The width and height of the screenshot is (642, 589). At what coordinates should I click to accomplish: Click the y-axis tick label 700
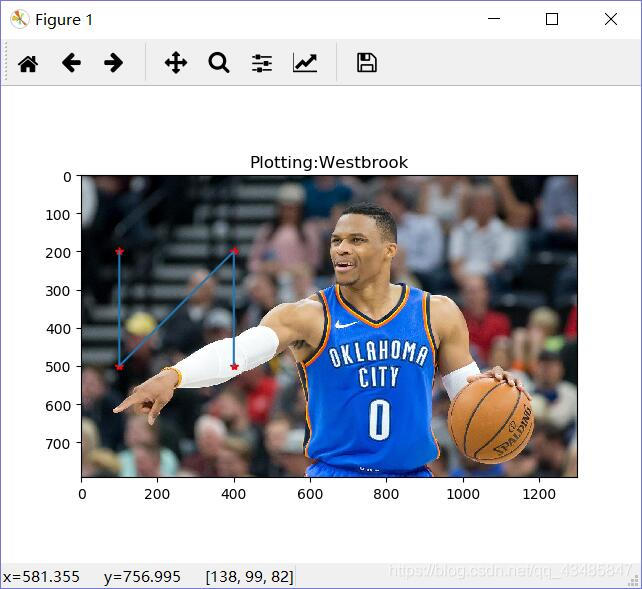click(x=58, y=444)
